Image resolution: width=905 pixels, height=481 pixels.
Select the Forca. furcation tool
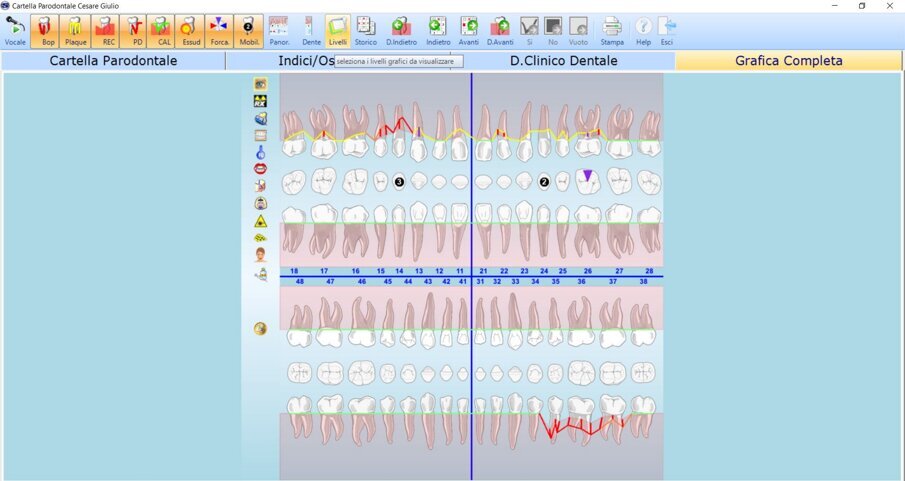(x=219, y=30)
